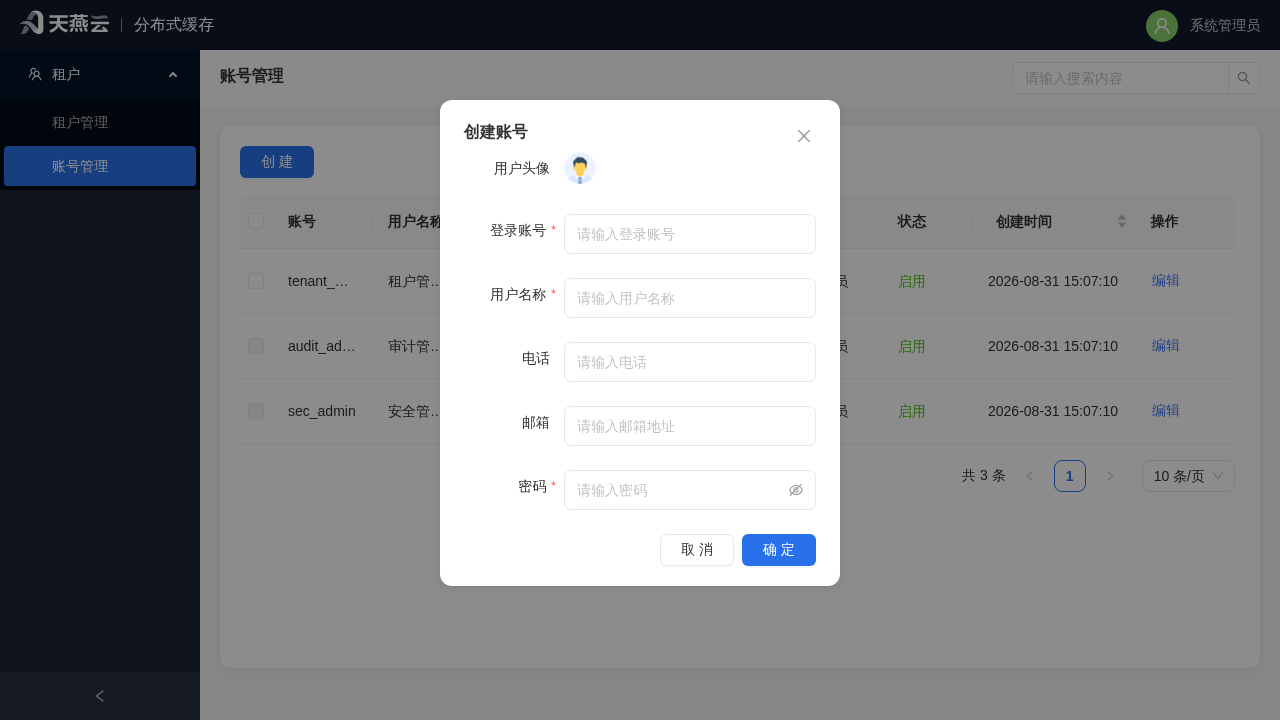The width and height of the screenshot is (1280, 720).
Task: Click the 启用 status in the sec_admin row
Action: point(912,411)
